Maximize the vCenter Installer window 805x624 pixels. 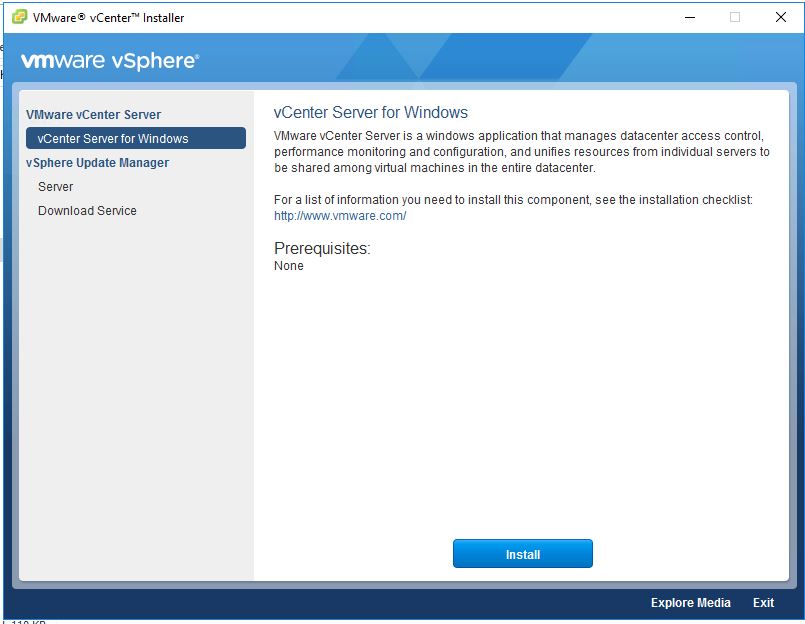[x=735, y=17]
